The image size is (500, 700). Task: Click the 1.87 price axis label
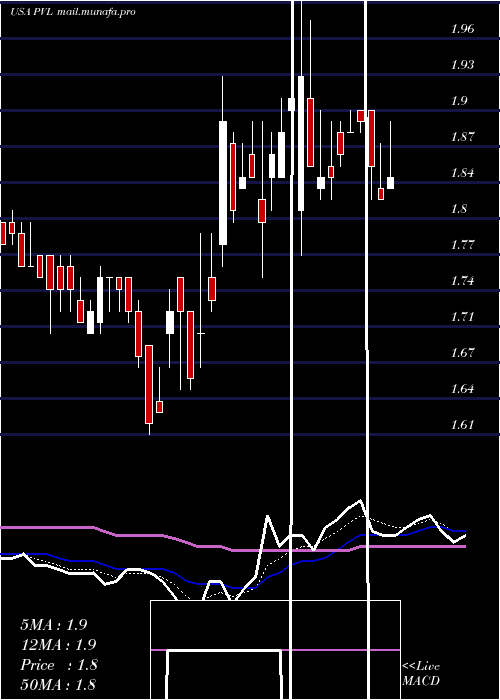click(x=462, y=137)
